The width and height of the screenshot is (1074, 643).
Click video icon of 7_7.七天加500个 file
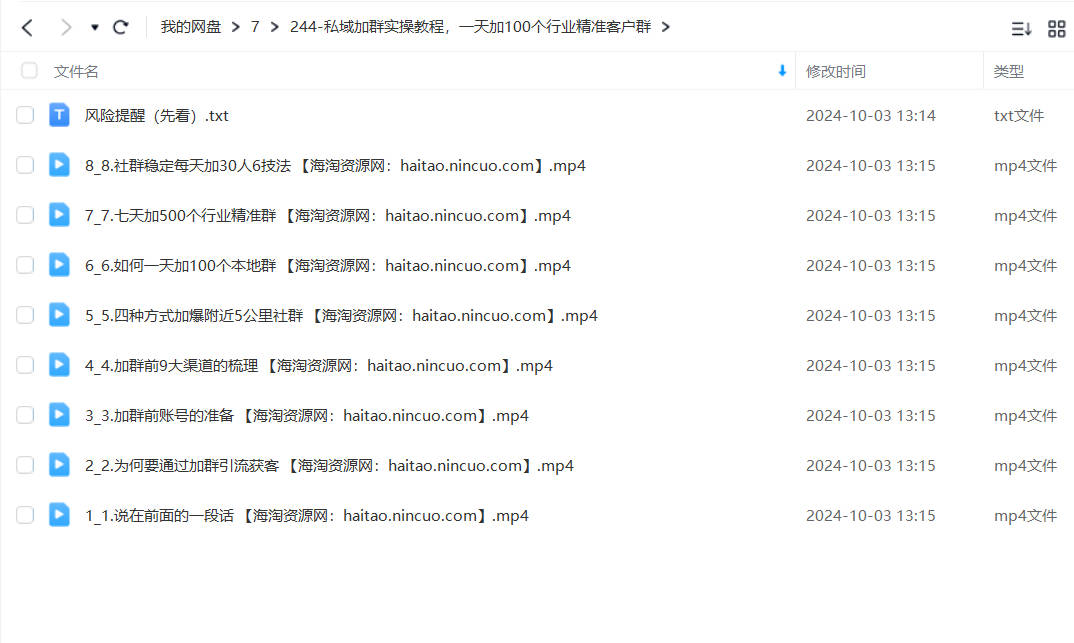(x=60, y=215)
